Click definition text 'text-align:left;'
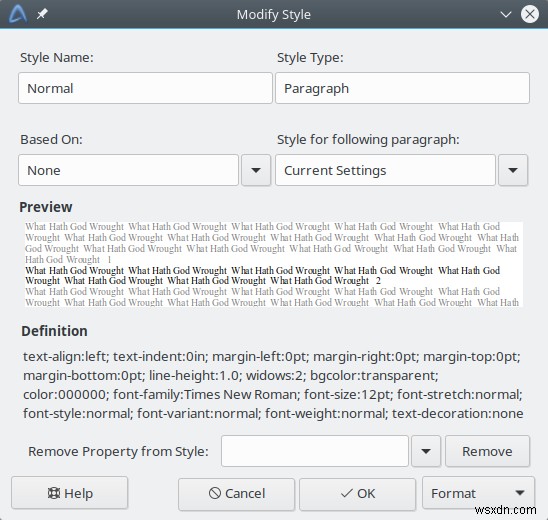548x520 pixels. tap(66, 356)
